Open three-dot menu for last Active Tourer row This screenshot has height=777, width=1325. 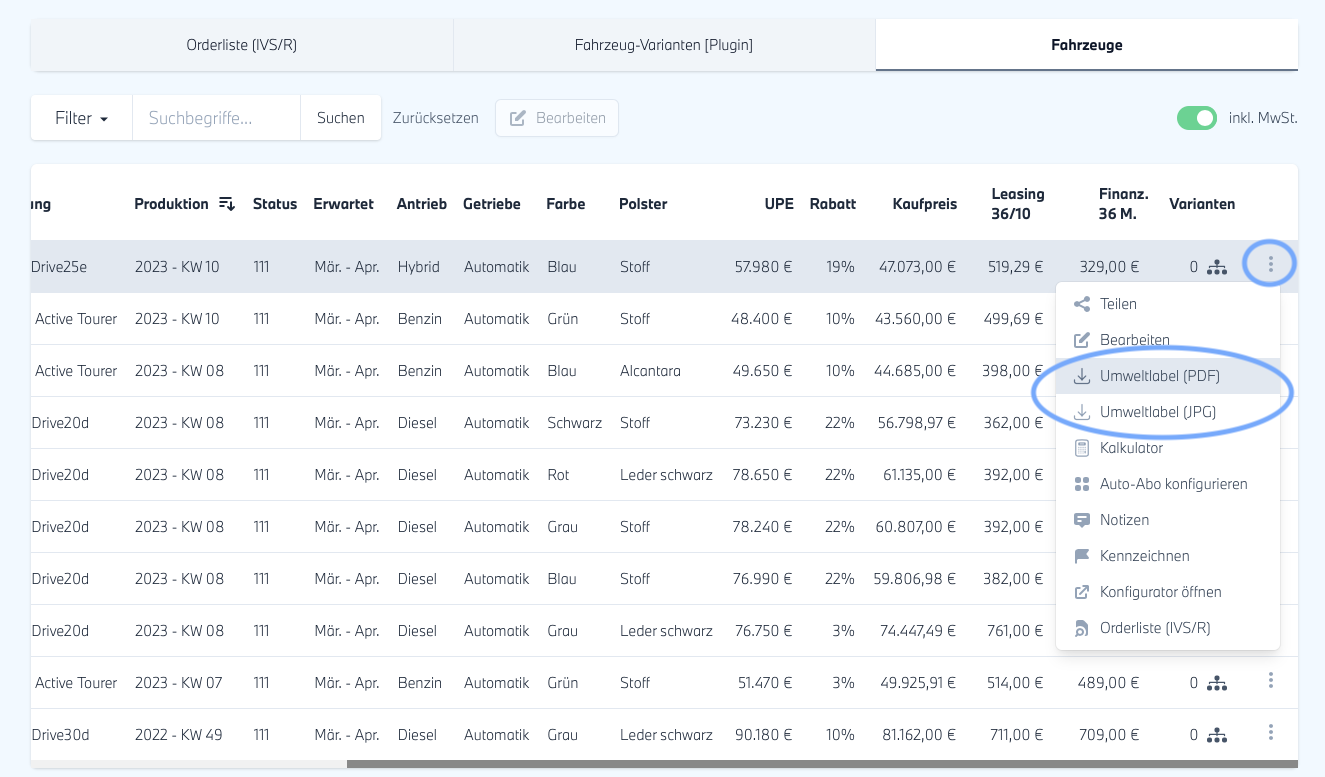click(x=1270, y=681)
